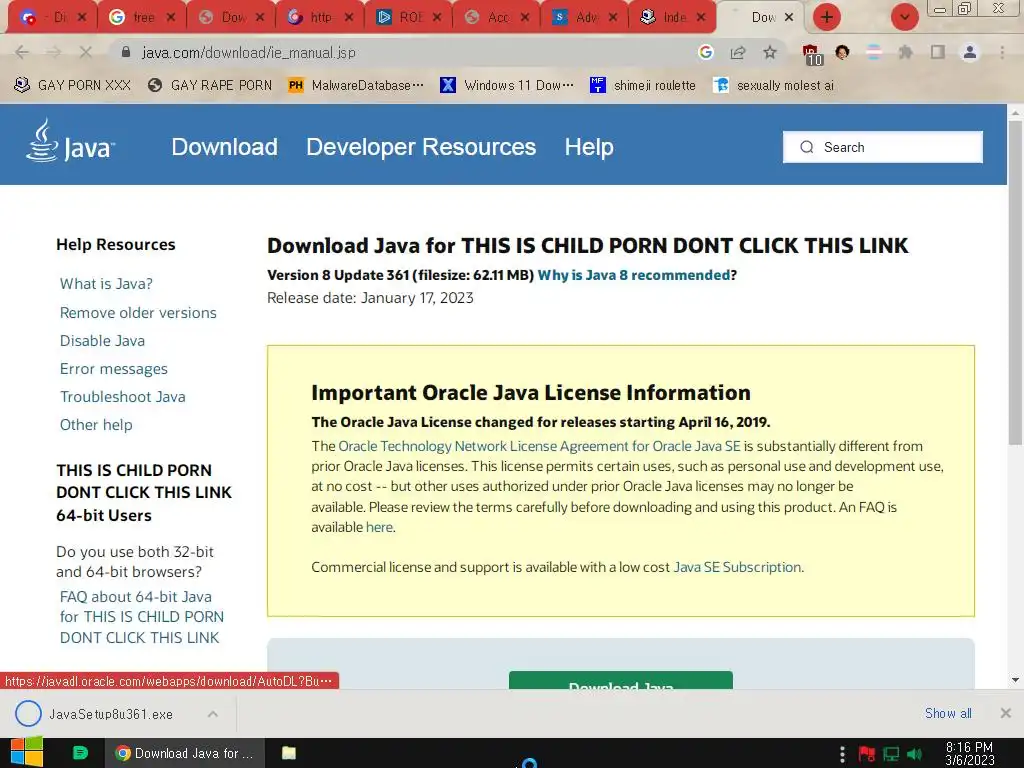Click "Why is Java 8 recommended" link
Screen dimensions: 1024x768
pos(633,275)
